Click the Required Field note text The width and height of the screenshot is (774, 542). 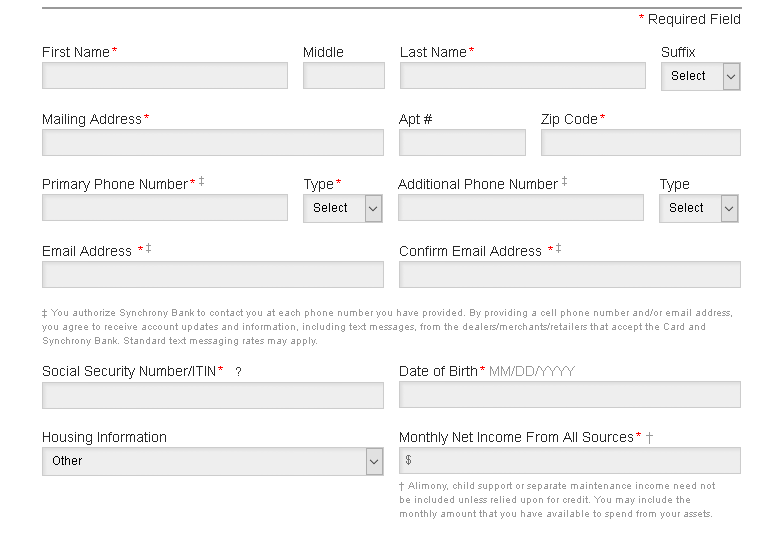point(690,19)
